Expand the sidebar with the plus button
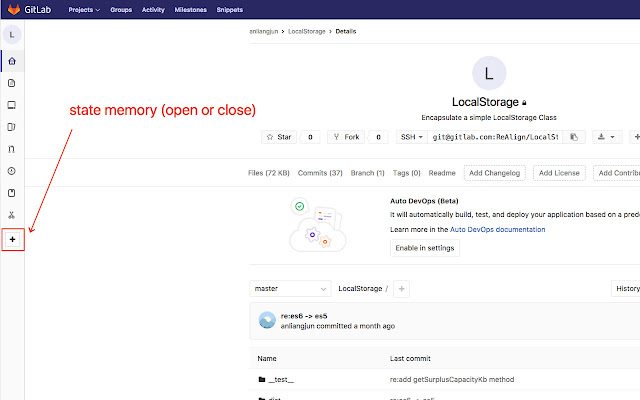This screenshot has height=400, width=640. tap(12, 240)
